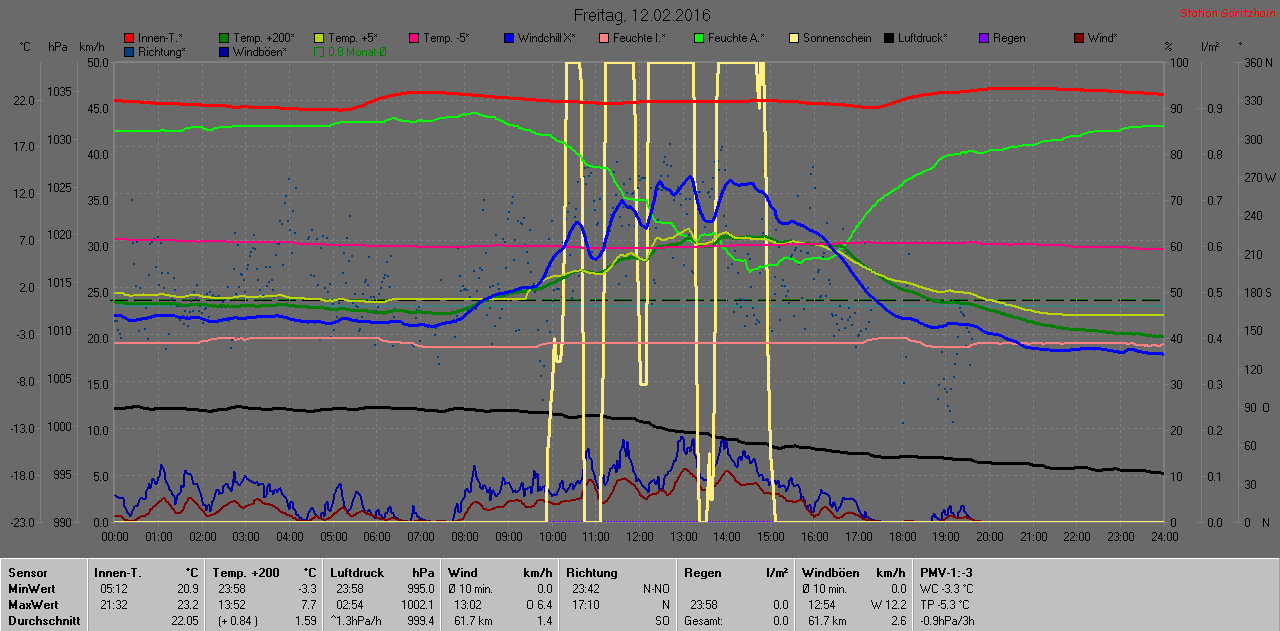Click the 12:00 time axis label

click(638, 537)
